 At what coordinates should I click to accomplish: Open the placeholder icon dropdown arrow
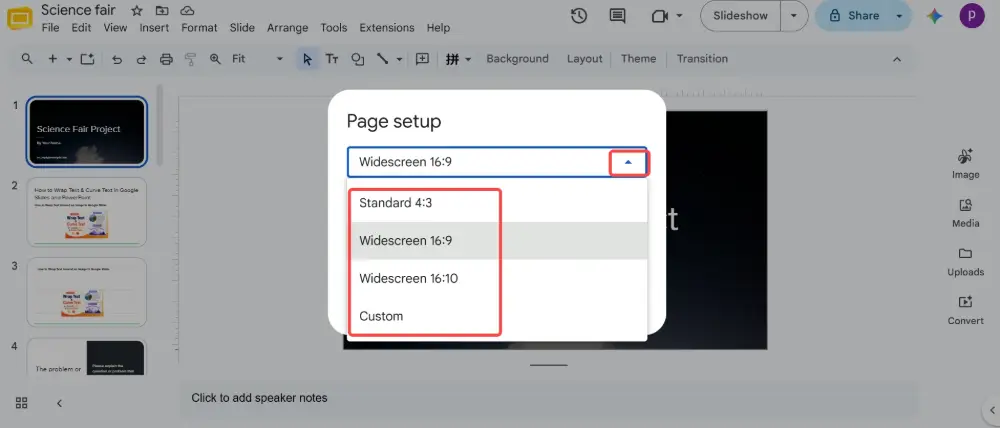(x=468, y=59)
